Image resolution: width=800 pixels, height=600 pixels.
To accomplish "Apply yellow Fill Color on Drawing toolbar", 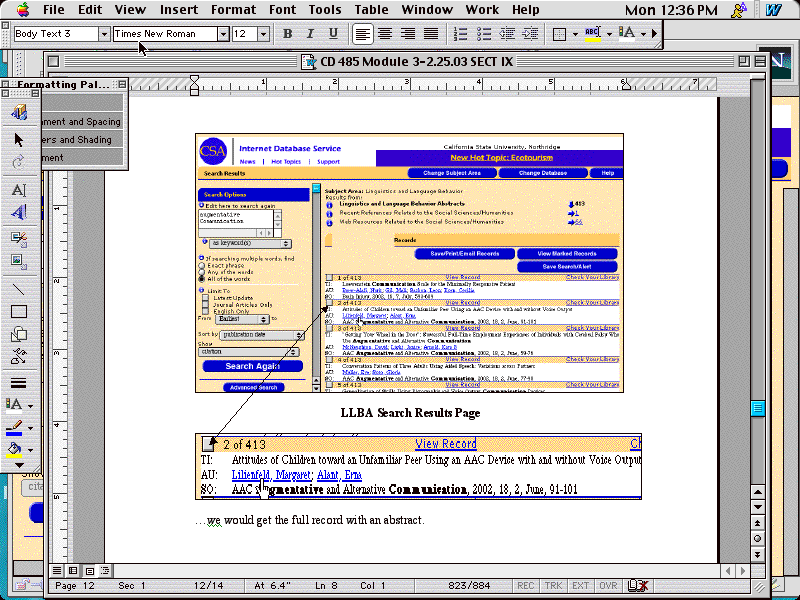I will (15, 450).
